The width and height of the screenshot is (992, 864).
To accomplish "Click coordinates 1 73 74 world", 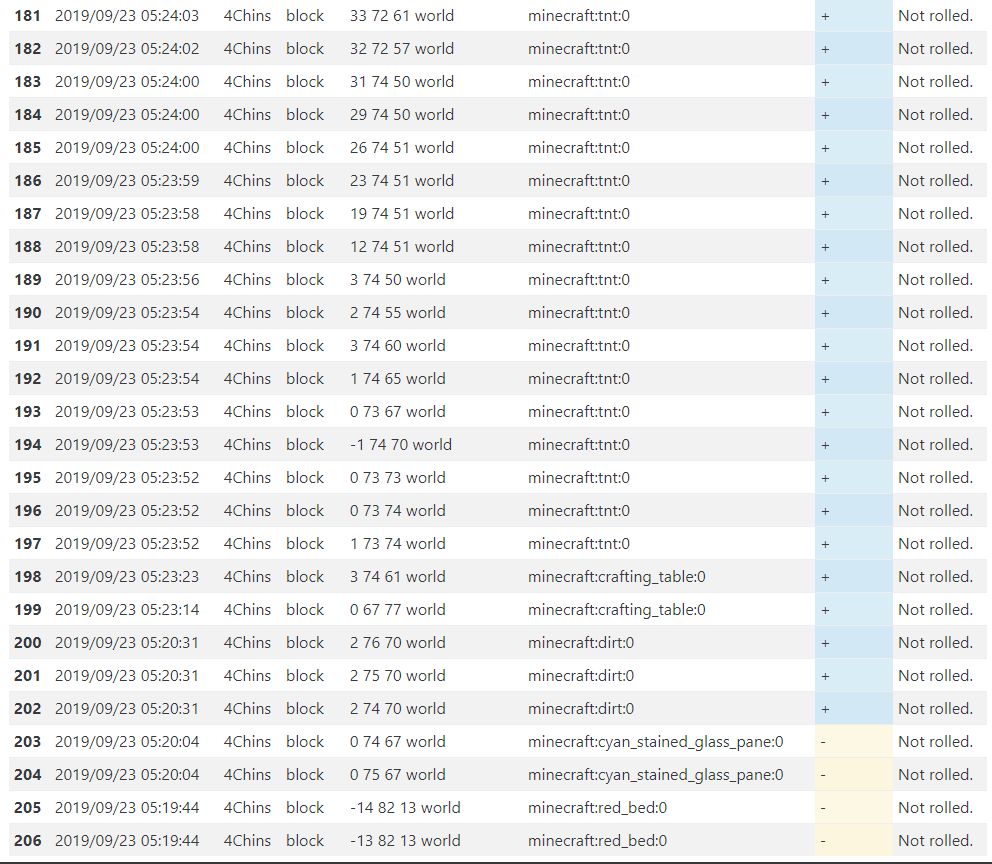I will [x=398, y=543].
